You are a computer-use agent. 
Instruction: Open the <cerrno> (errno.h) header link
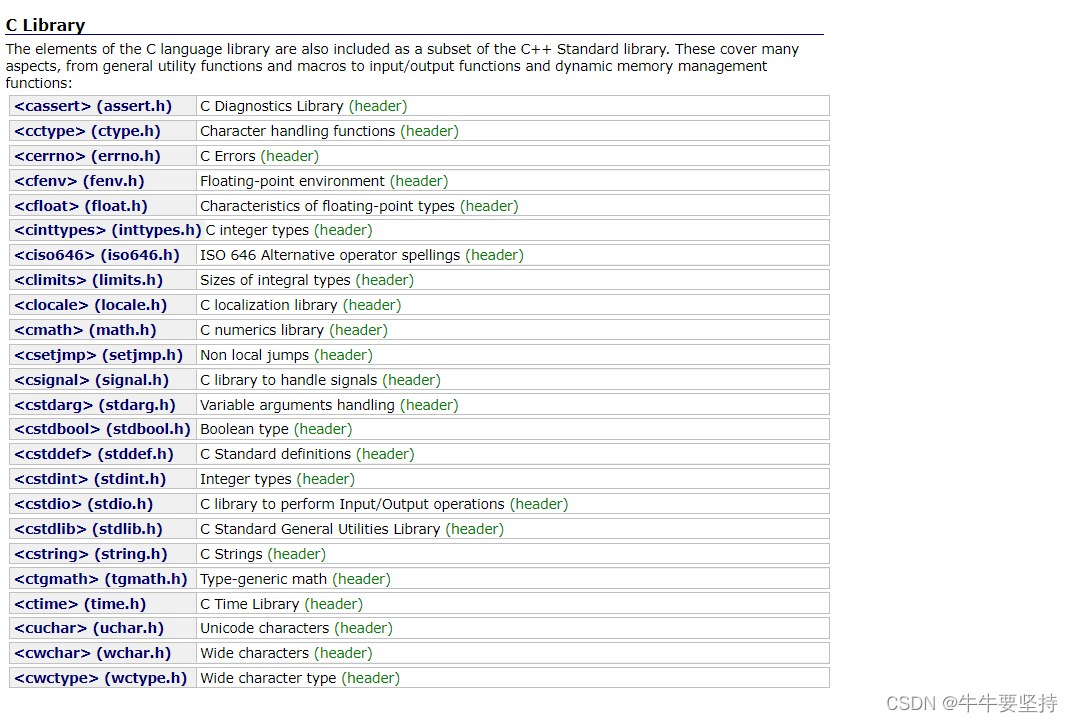pos(88,156)
